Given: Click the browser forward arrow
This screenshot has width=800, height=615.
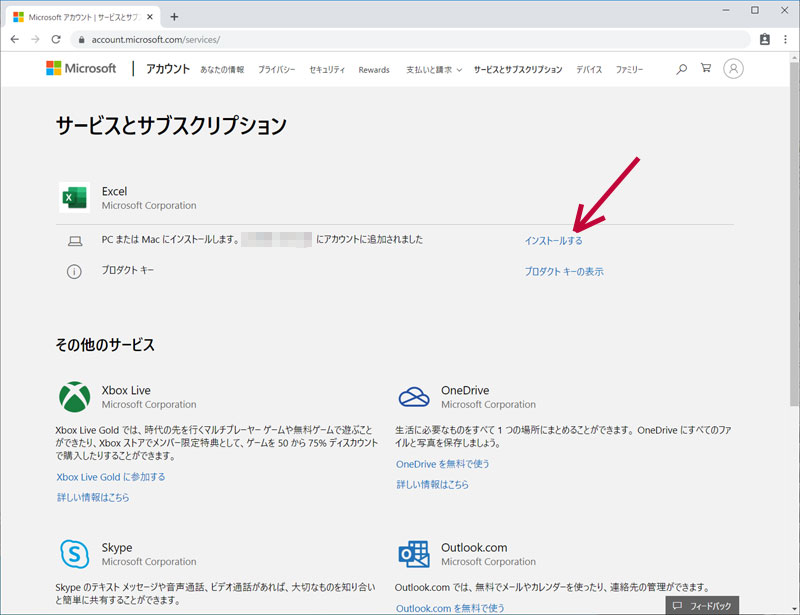Looking at the screenshot, I should tap(35, 39).
